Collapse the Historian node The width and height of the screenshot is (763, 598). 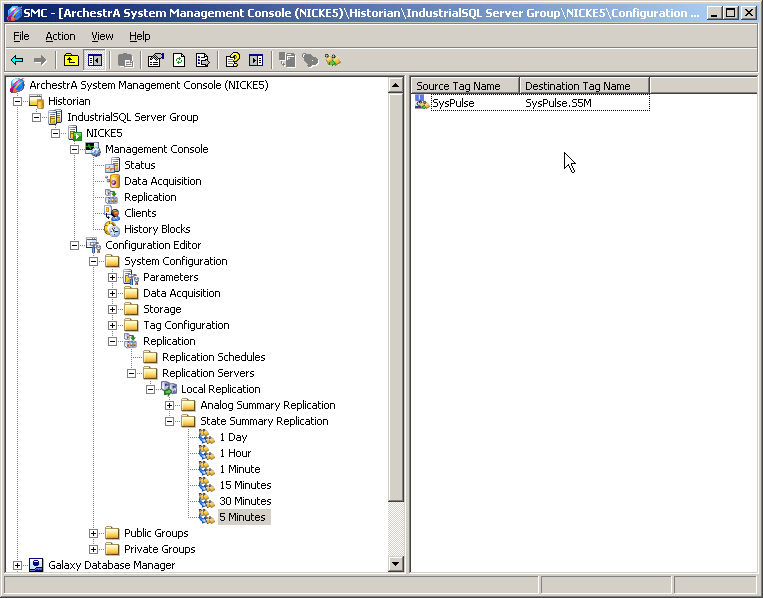pyautogui.click(x=18, y=101)
